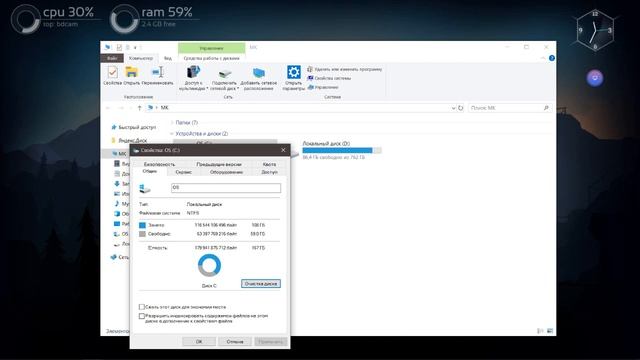Click the Back navigation arrow in Explorer
The width and height of the screenshot is (640, 360).
tap(108, 108)
